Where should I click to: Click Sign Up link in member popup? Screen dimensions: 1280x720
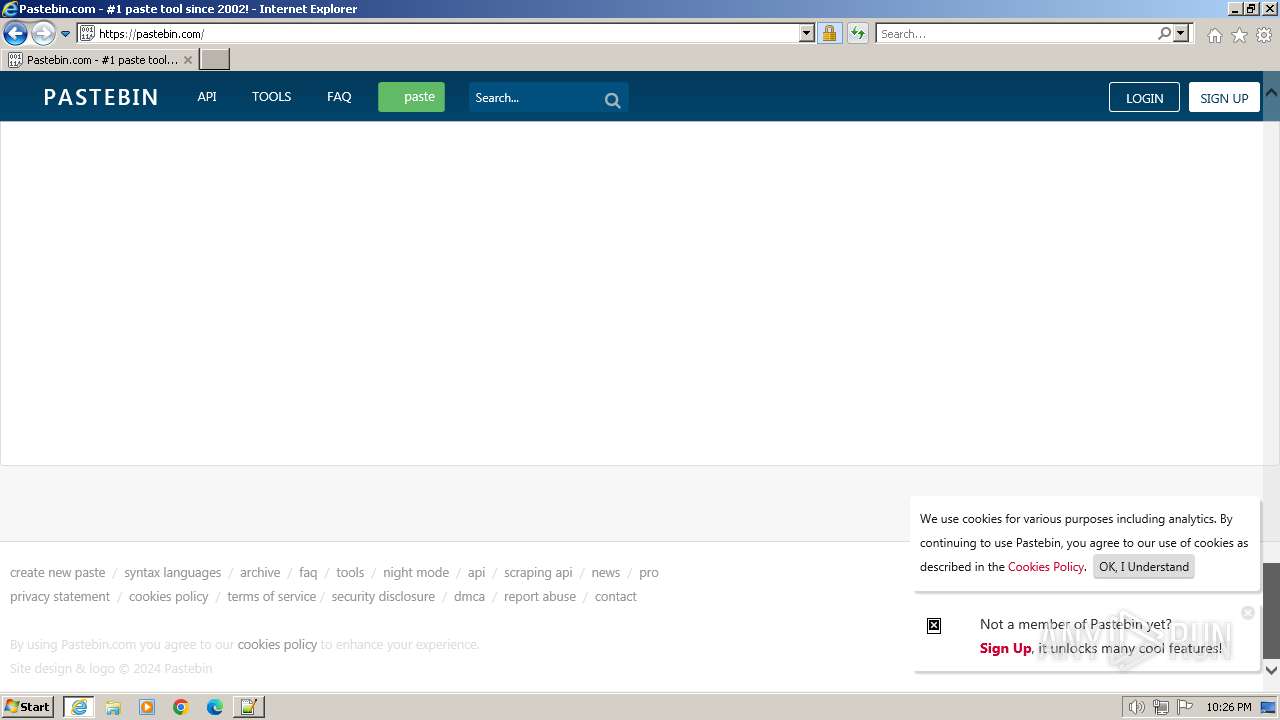[1005, 649]
